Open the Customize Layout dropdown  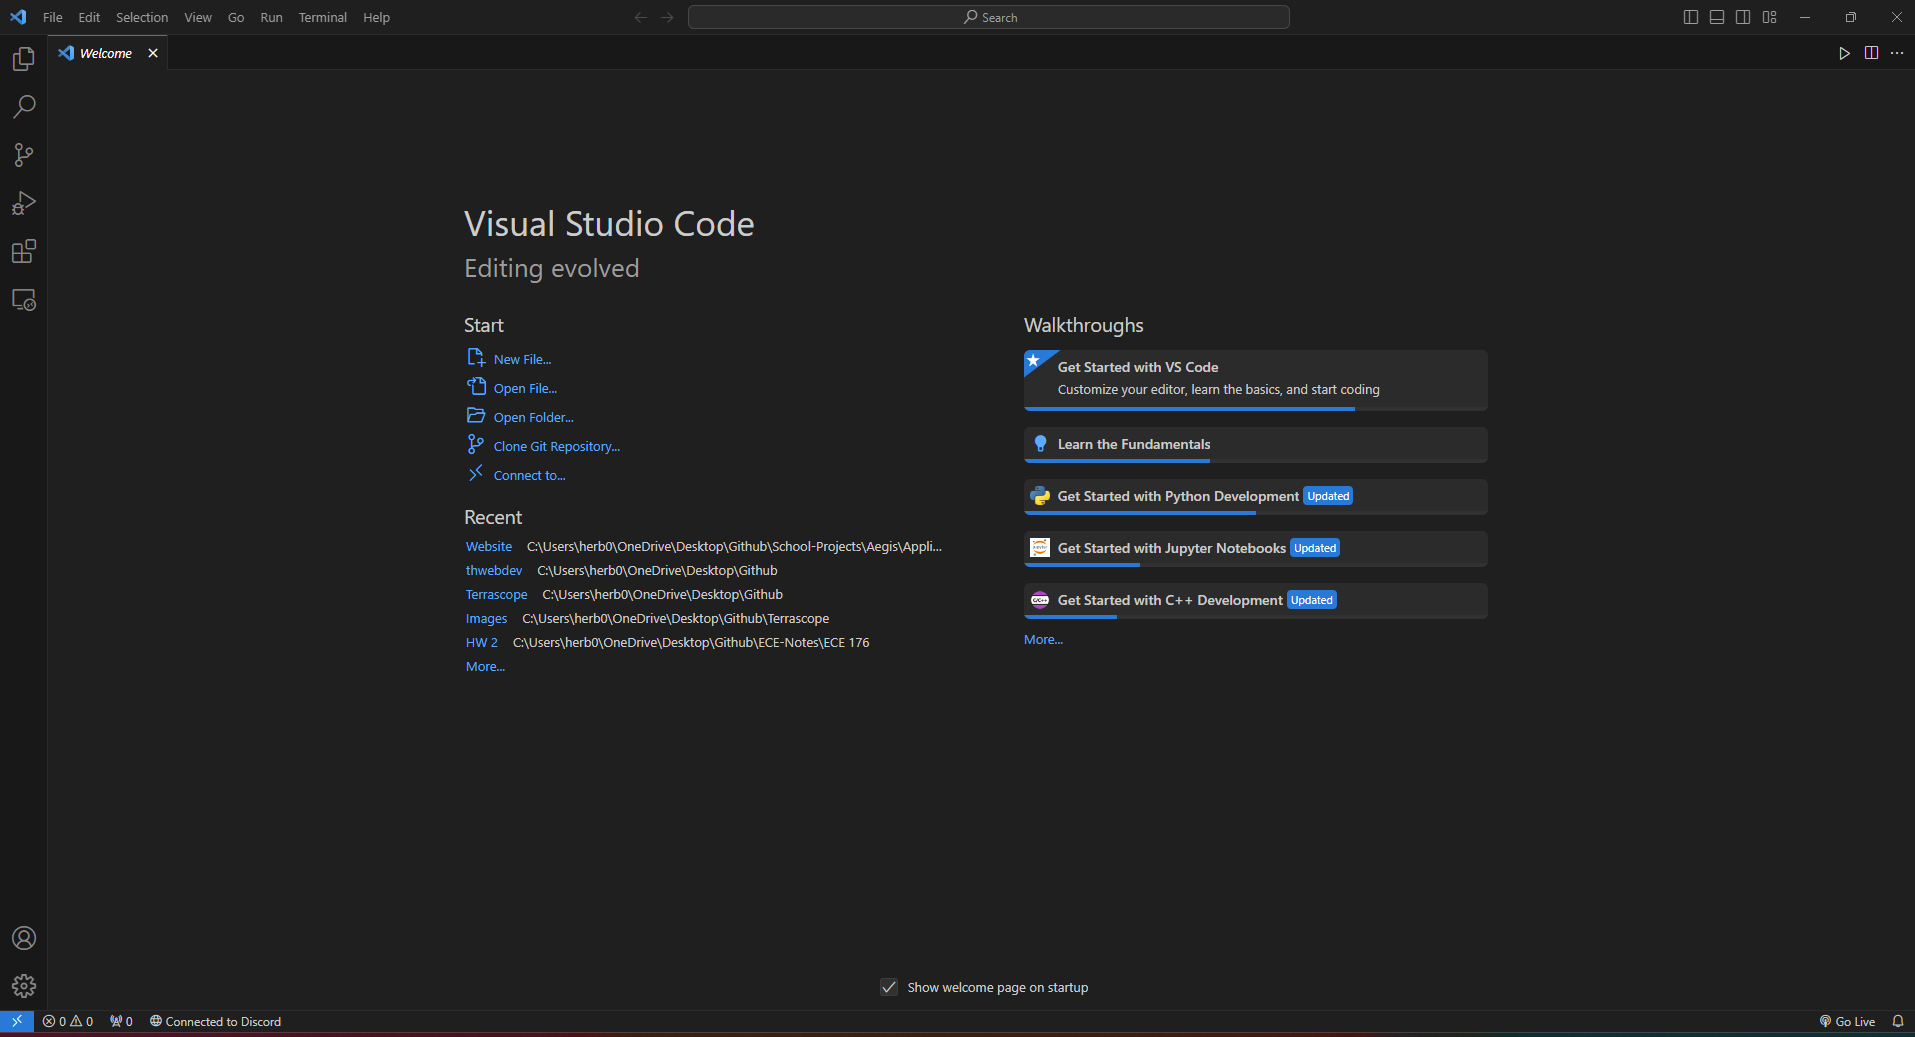pos(1770,16)
